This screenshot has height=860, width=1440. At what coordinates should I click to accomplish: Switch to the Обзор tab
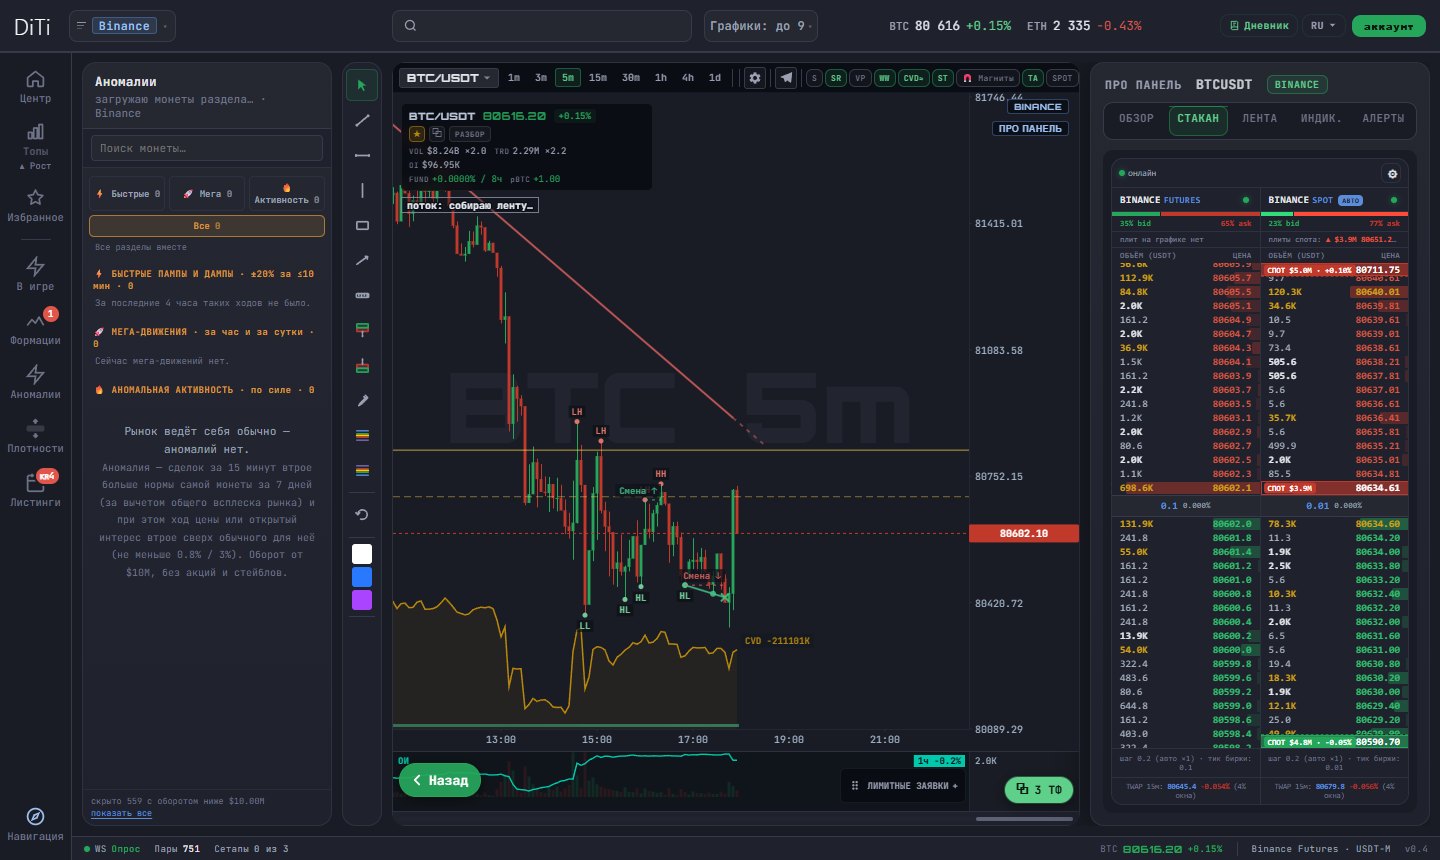point(1136,119)
